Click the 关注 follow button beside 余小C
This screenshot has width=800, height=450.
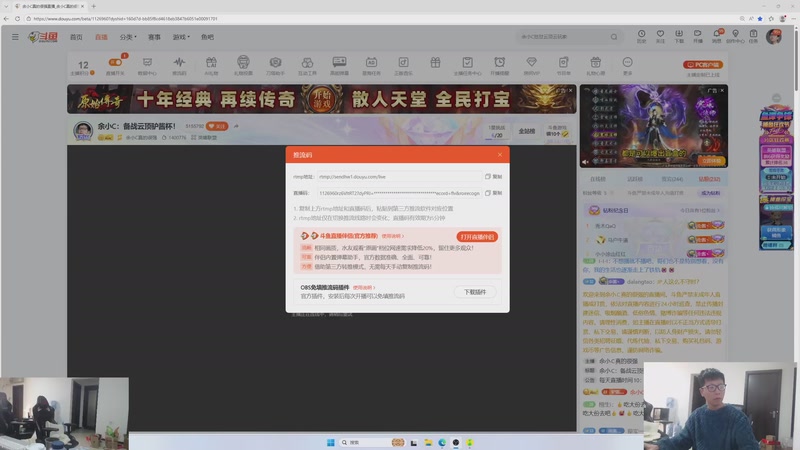(217, 126)
